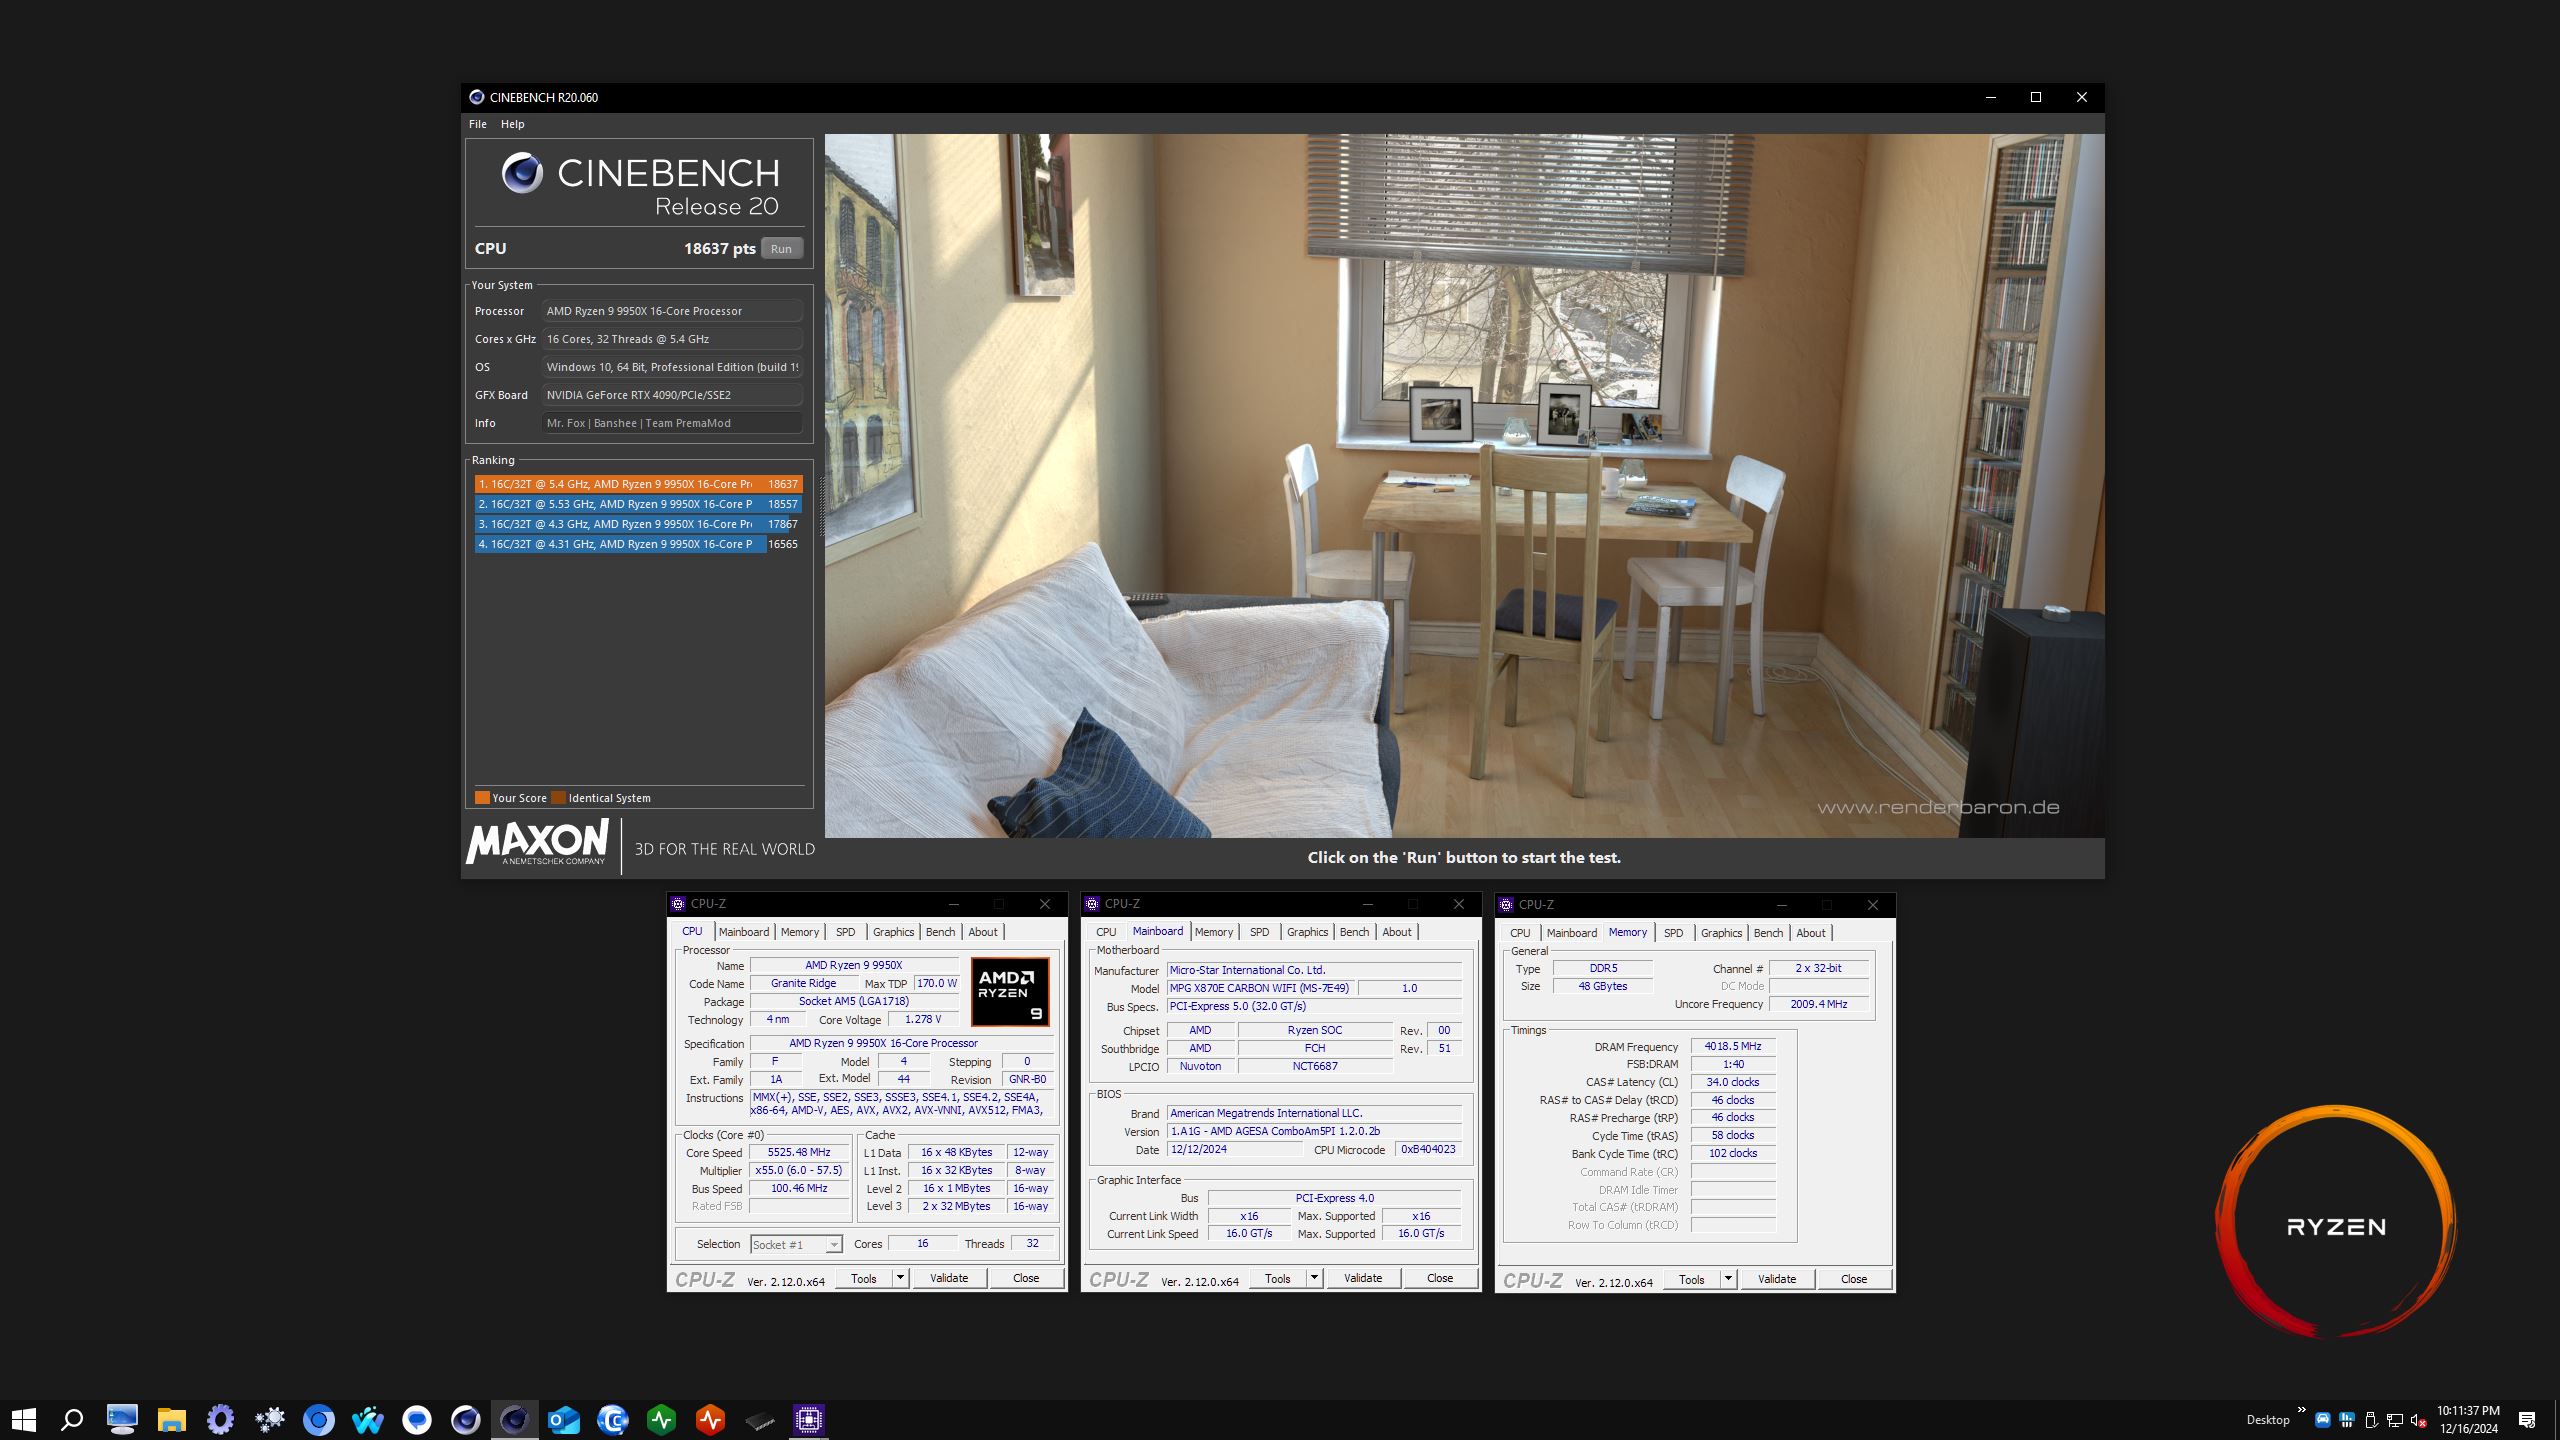Screen dimensions: 2560x1440
Task: Click Close in CPU-Z Mainboard window
Action: 1440,1277
